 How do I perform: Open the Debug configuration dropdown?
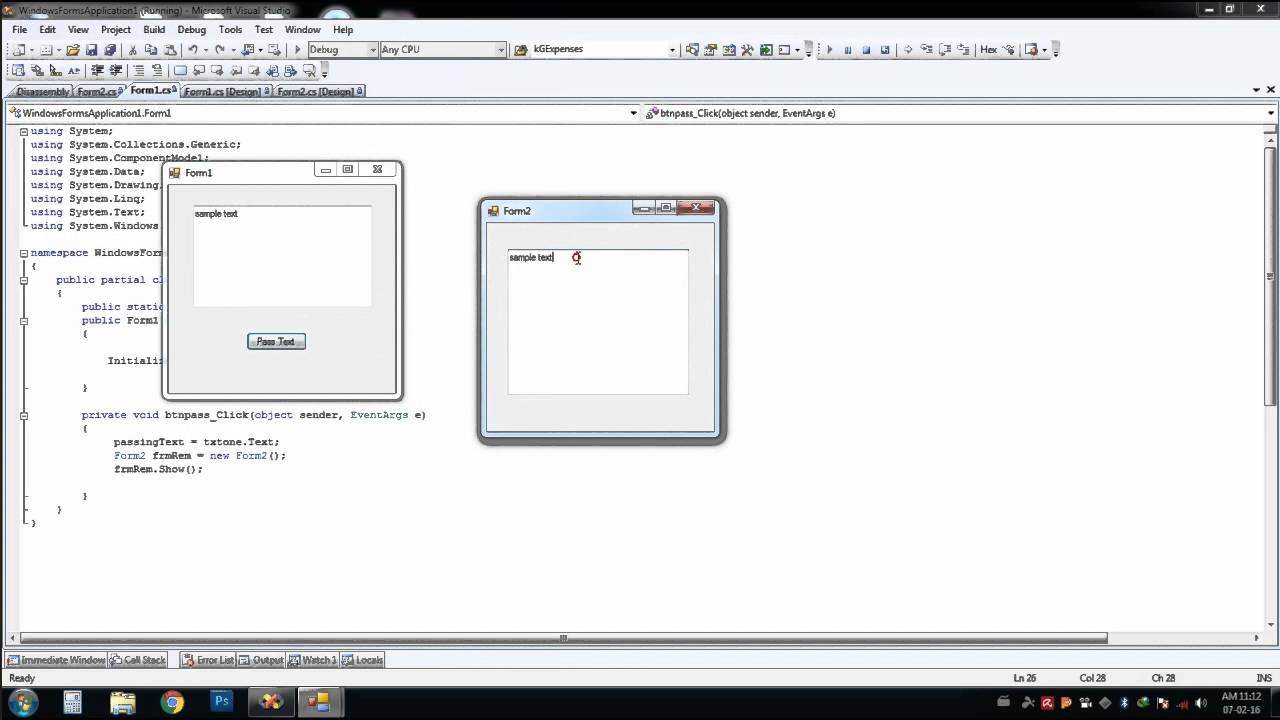[x=372, y=49]
